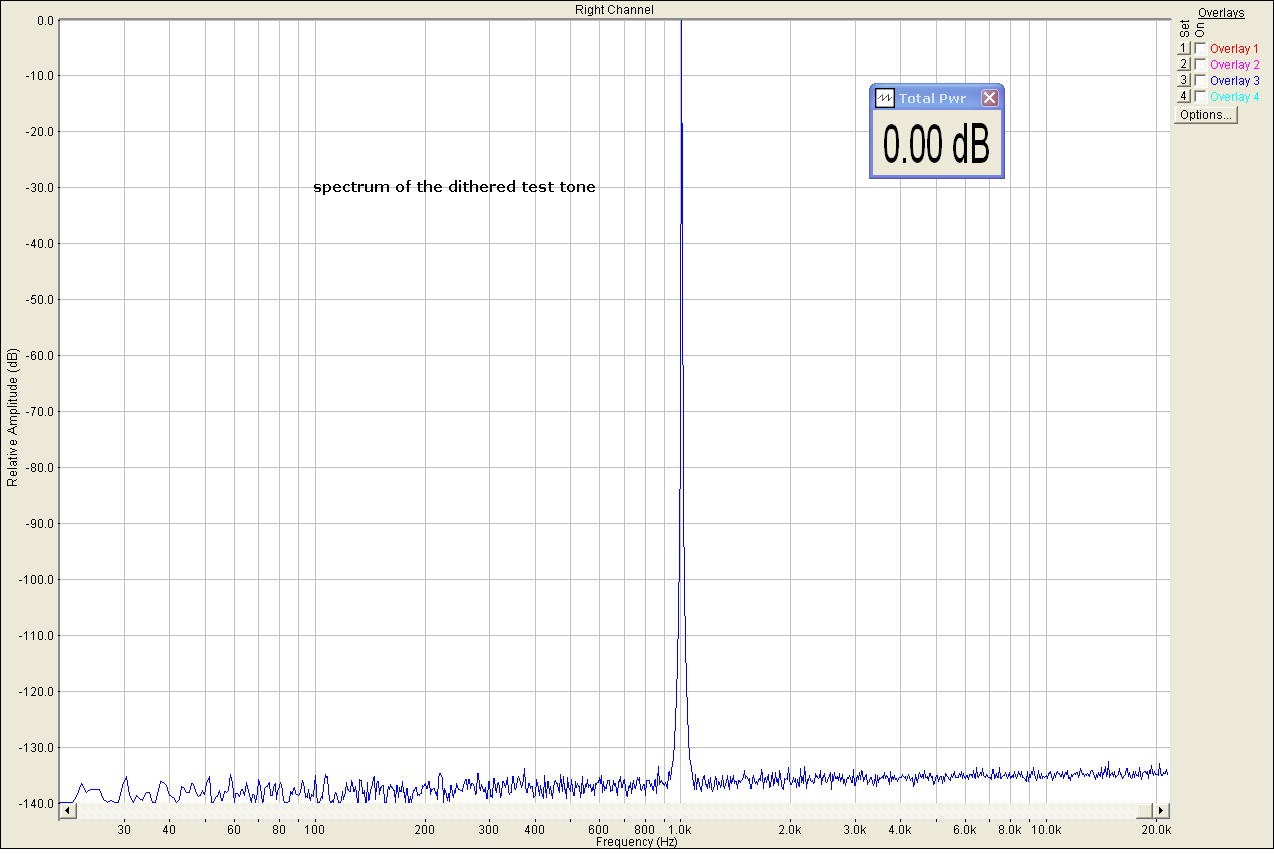The height and width of the screenshot is (859, 1274).
Task: Open the overlay Options... dialog
Action: (x=1206, y=115)
